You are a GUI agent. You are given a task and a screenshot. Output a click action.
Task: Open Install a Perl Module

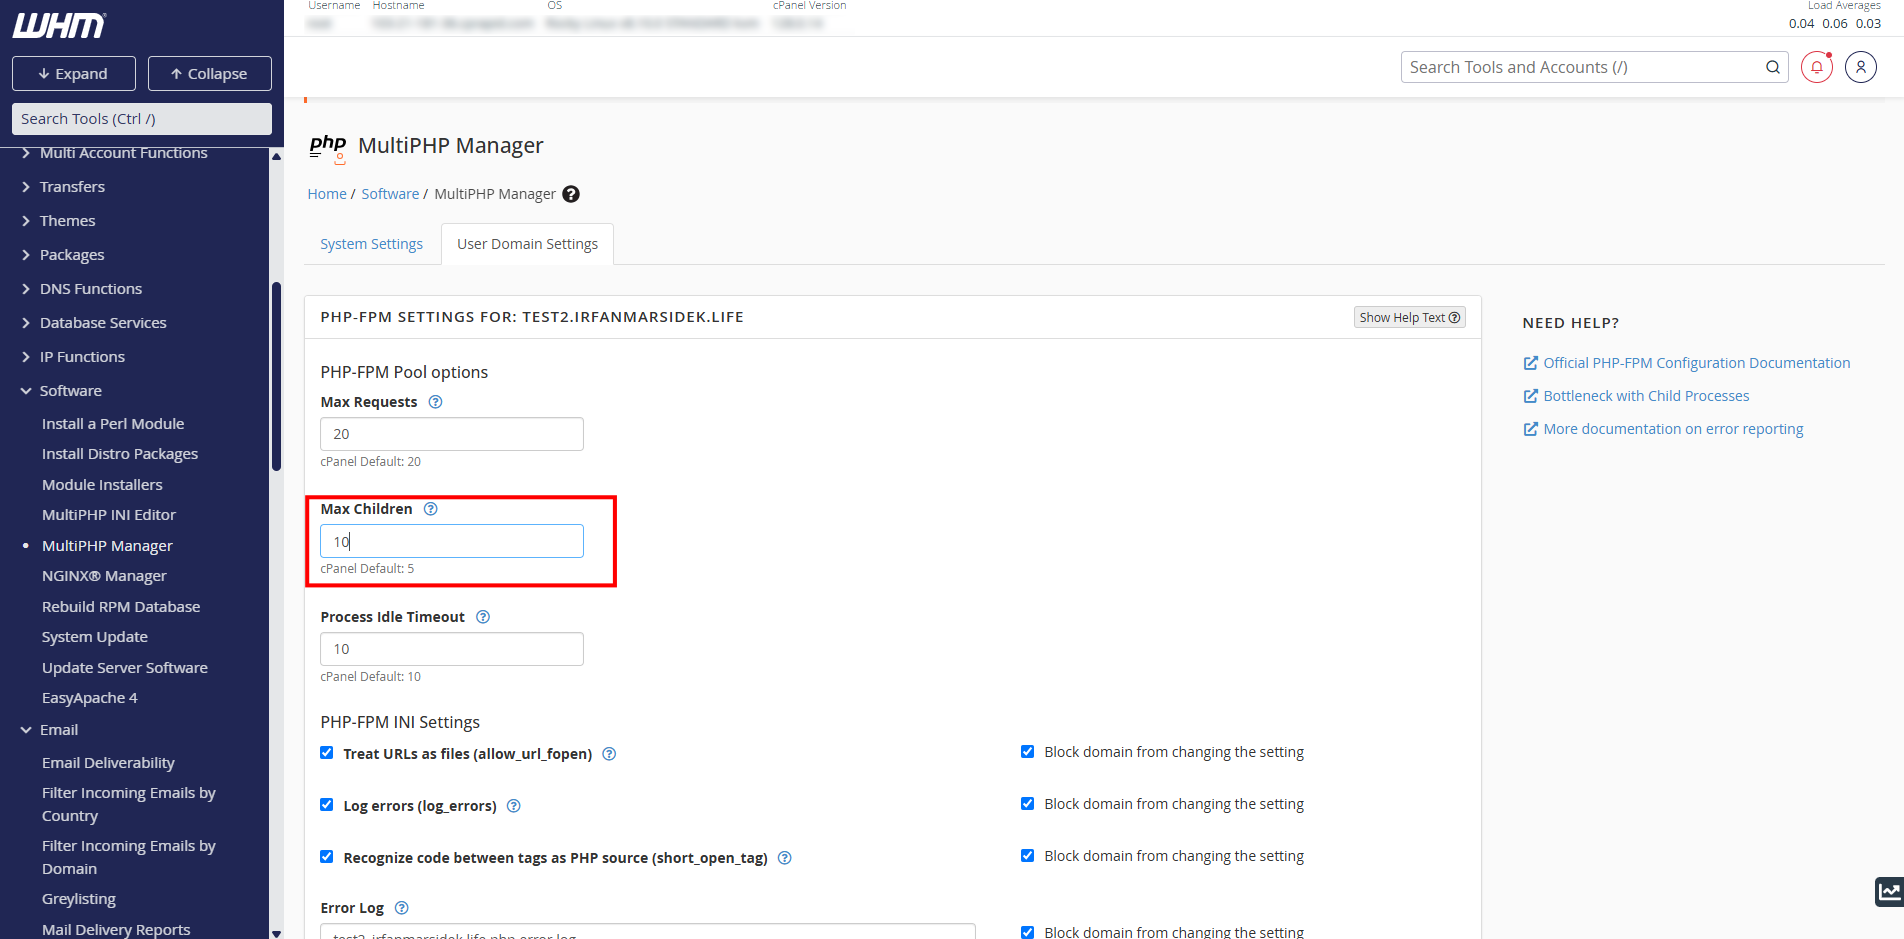click(113, 424)
